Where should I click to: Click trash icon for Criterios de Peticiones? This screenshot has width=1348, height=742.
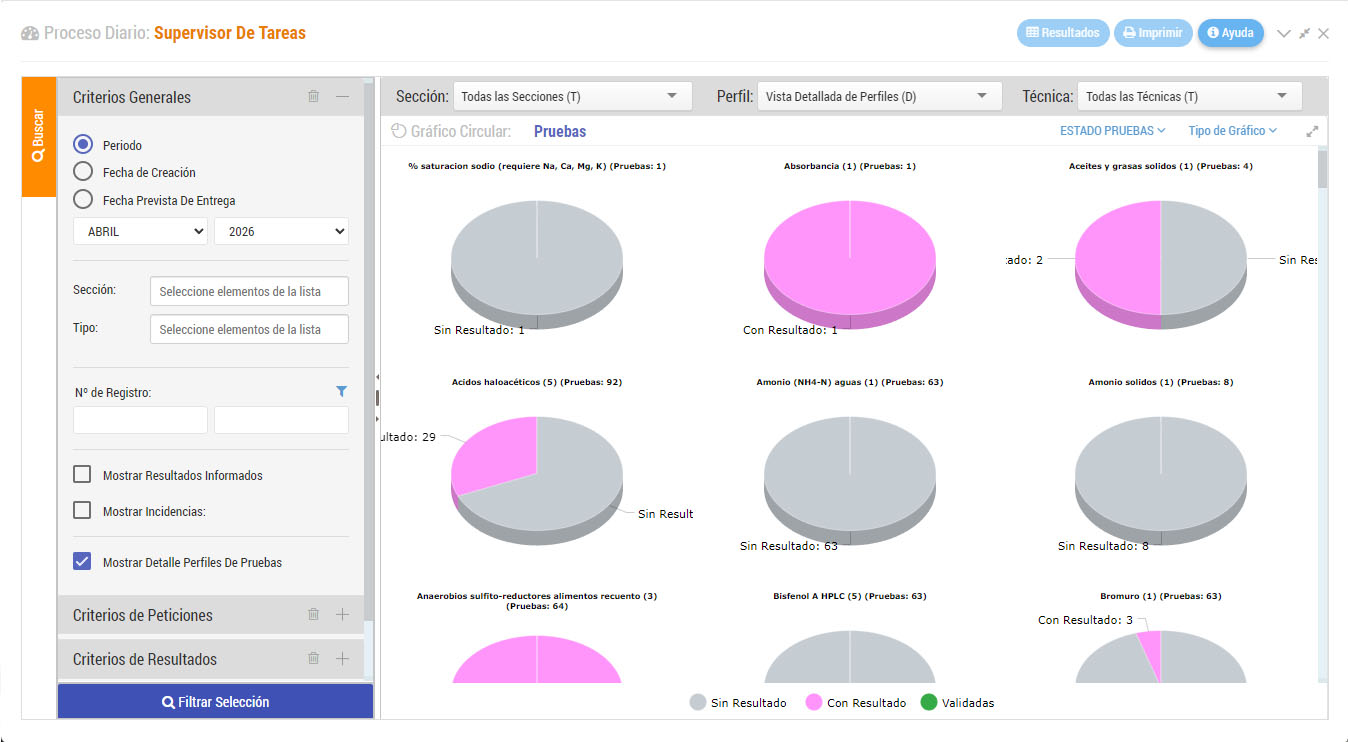[x=313, y=615]
